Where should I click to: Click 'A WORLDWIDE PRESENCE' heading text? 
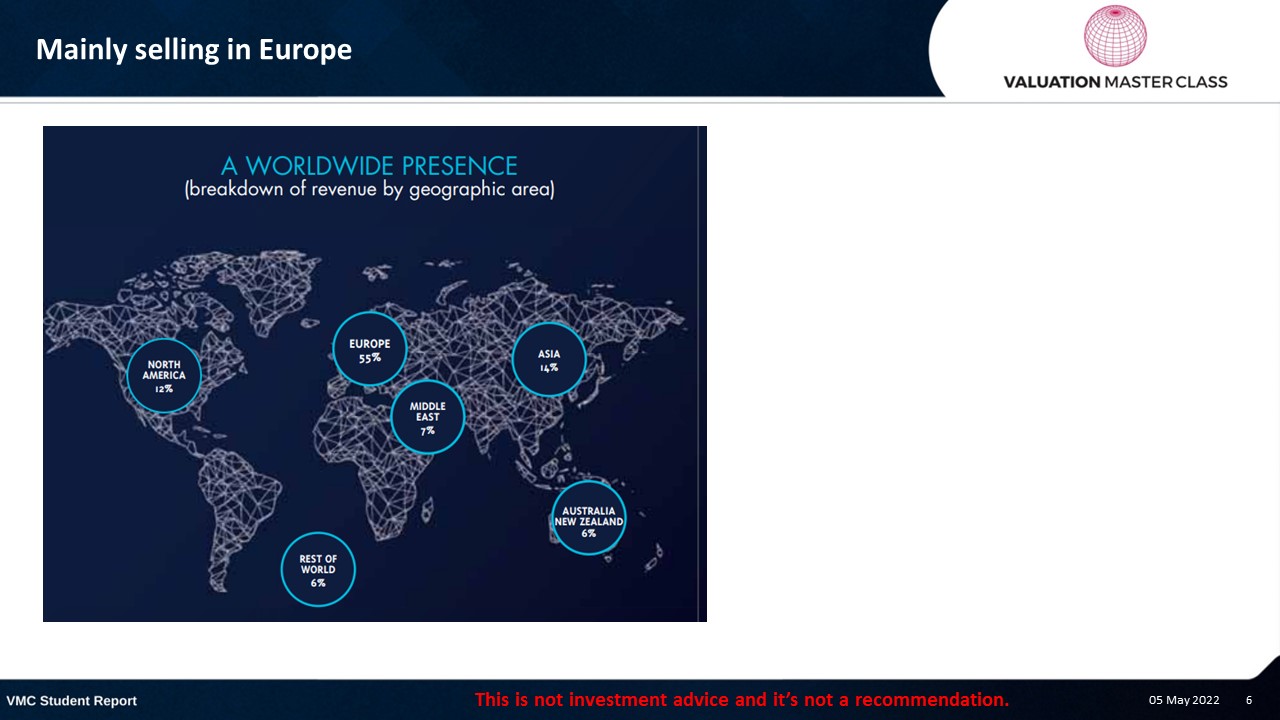pyautogui.click(x=369, y=165)
